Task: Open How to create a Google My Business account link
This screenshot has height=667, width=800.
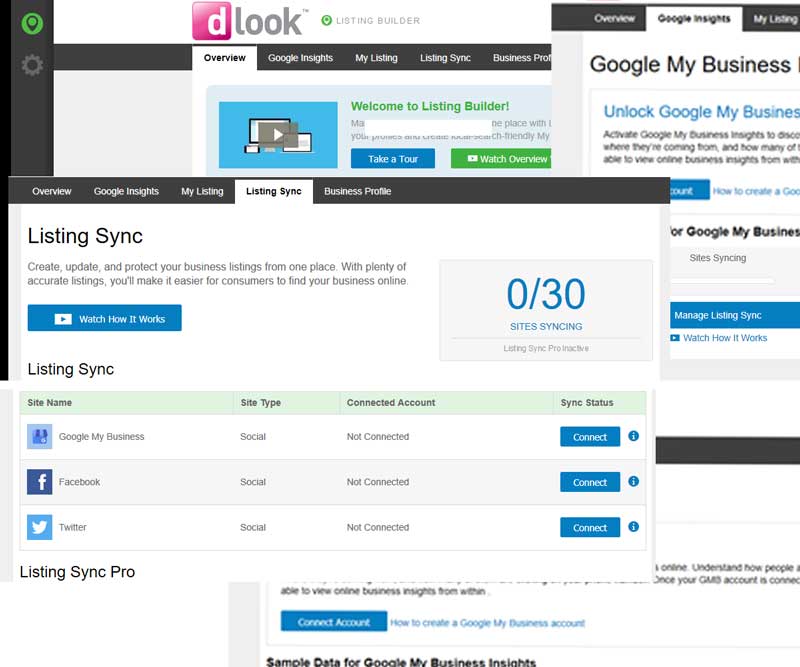Action: click(x=487, y=623)
